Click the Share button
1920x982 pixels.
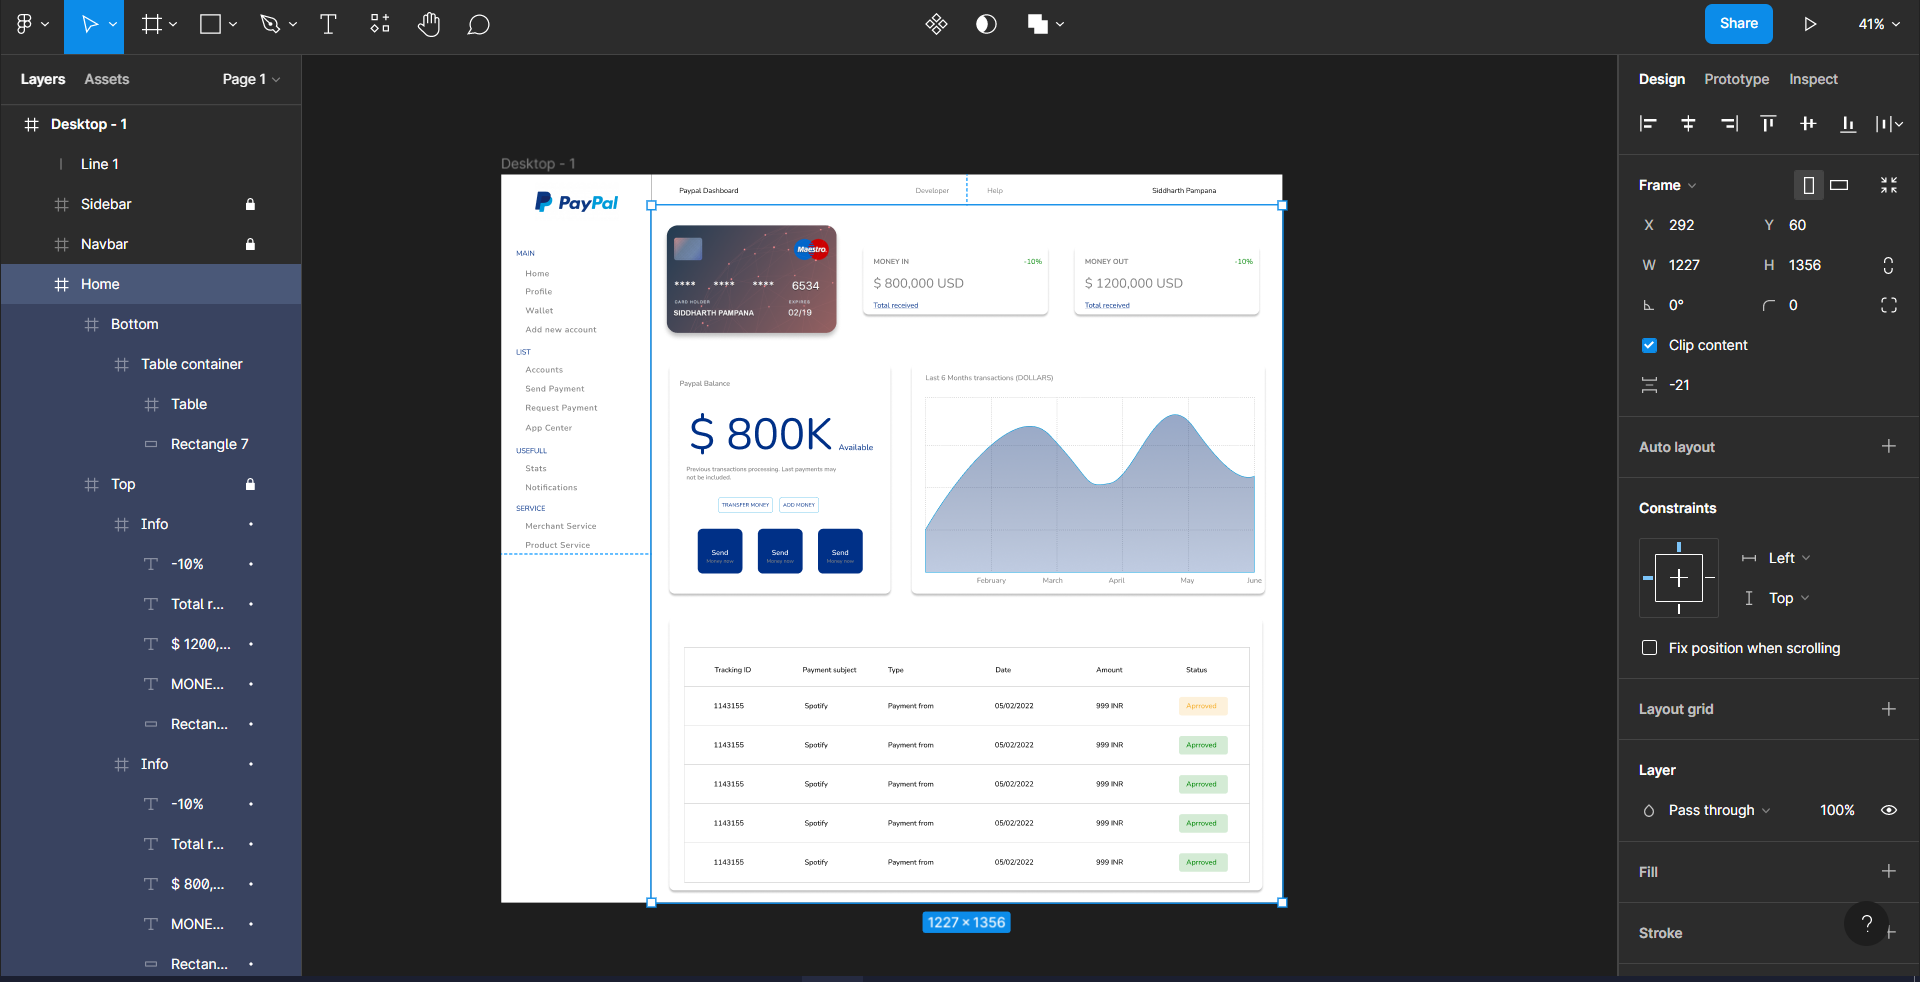[x=1738, y=23]
